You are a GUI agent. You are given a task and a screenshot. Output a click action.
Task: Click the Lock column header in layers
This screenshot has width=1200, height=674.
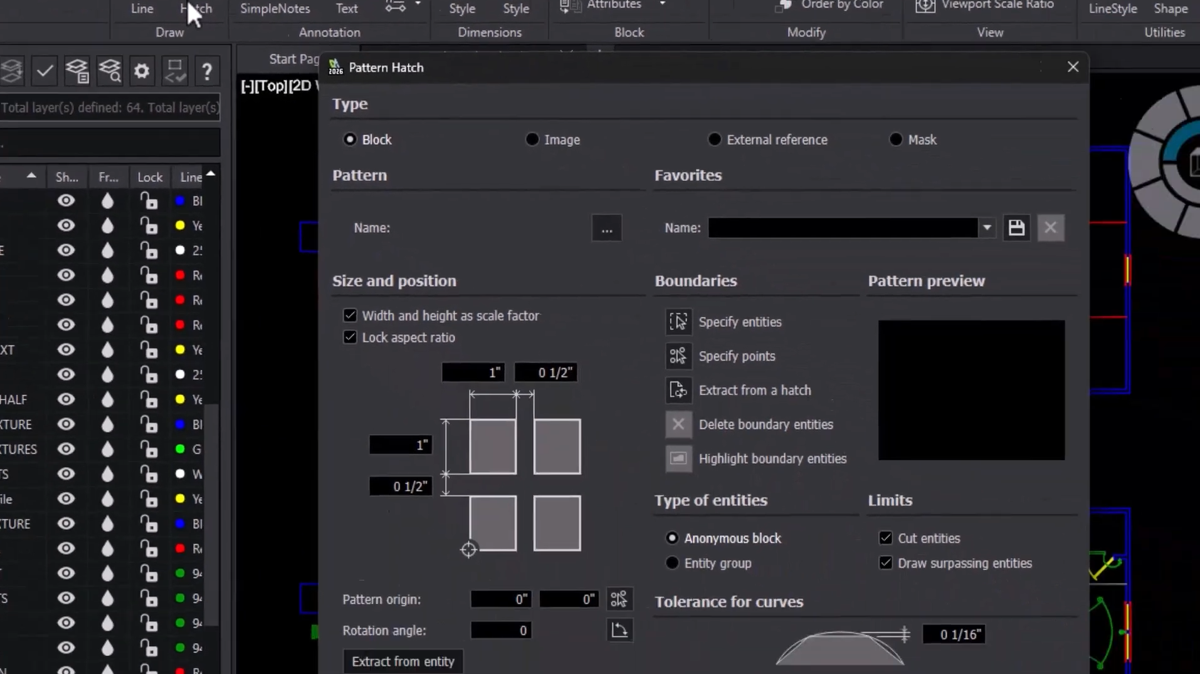tap(150, 177)
